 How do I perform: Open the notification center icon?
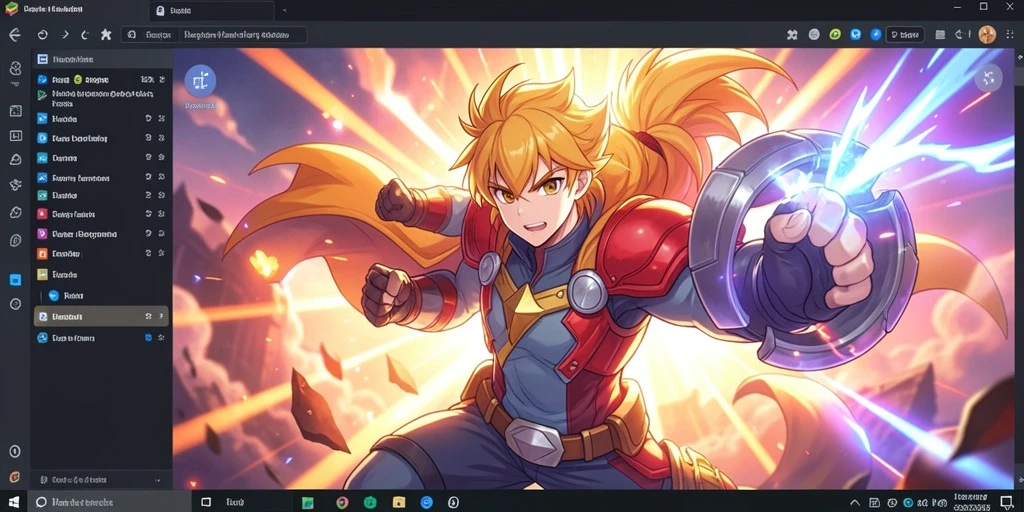click(x=1006, y=502)
